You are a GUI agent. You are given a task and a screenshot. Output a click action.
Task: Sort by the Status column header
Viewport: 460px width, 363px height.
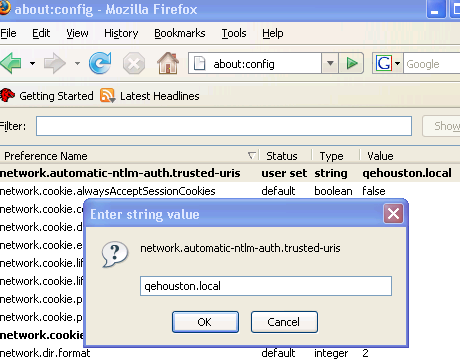coord(285,156)
